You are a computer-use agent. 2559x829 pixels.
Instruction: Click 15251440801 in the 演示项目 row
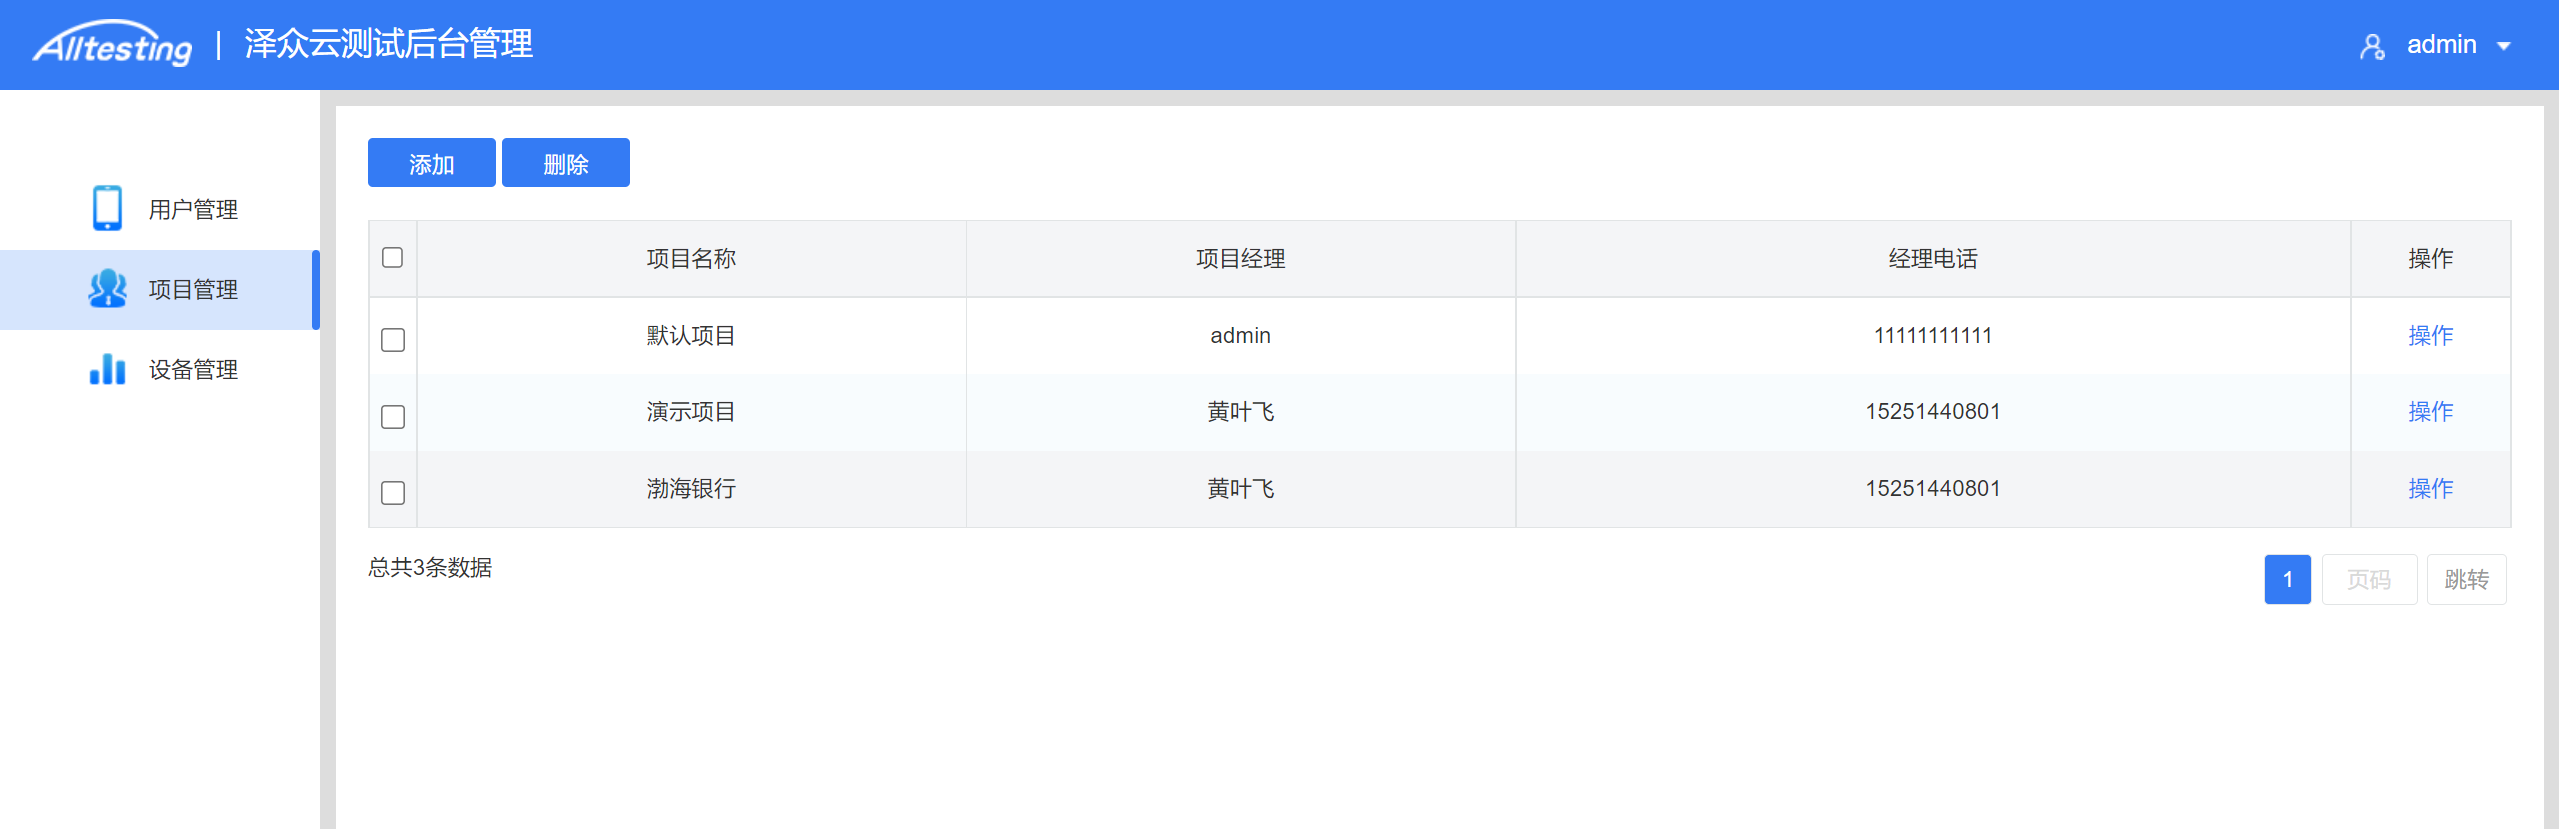pos(1933,411)
